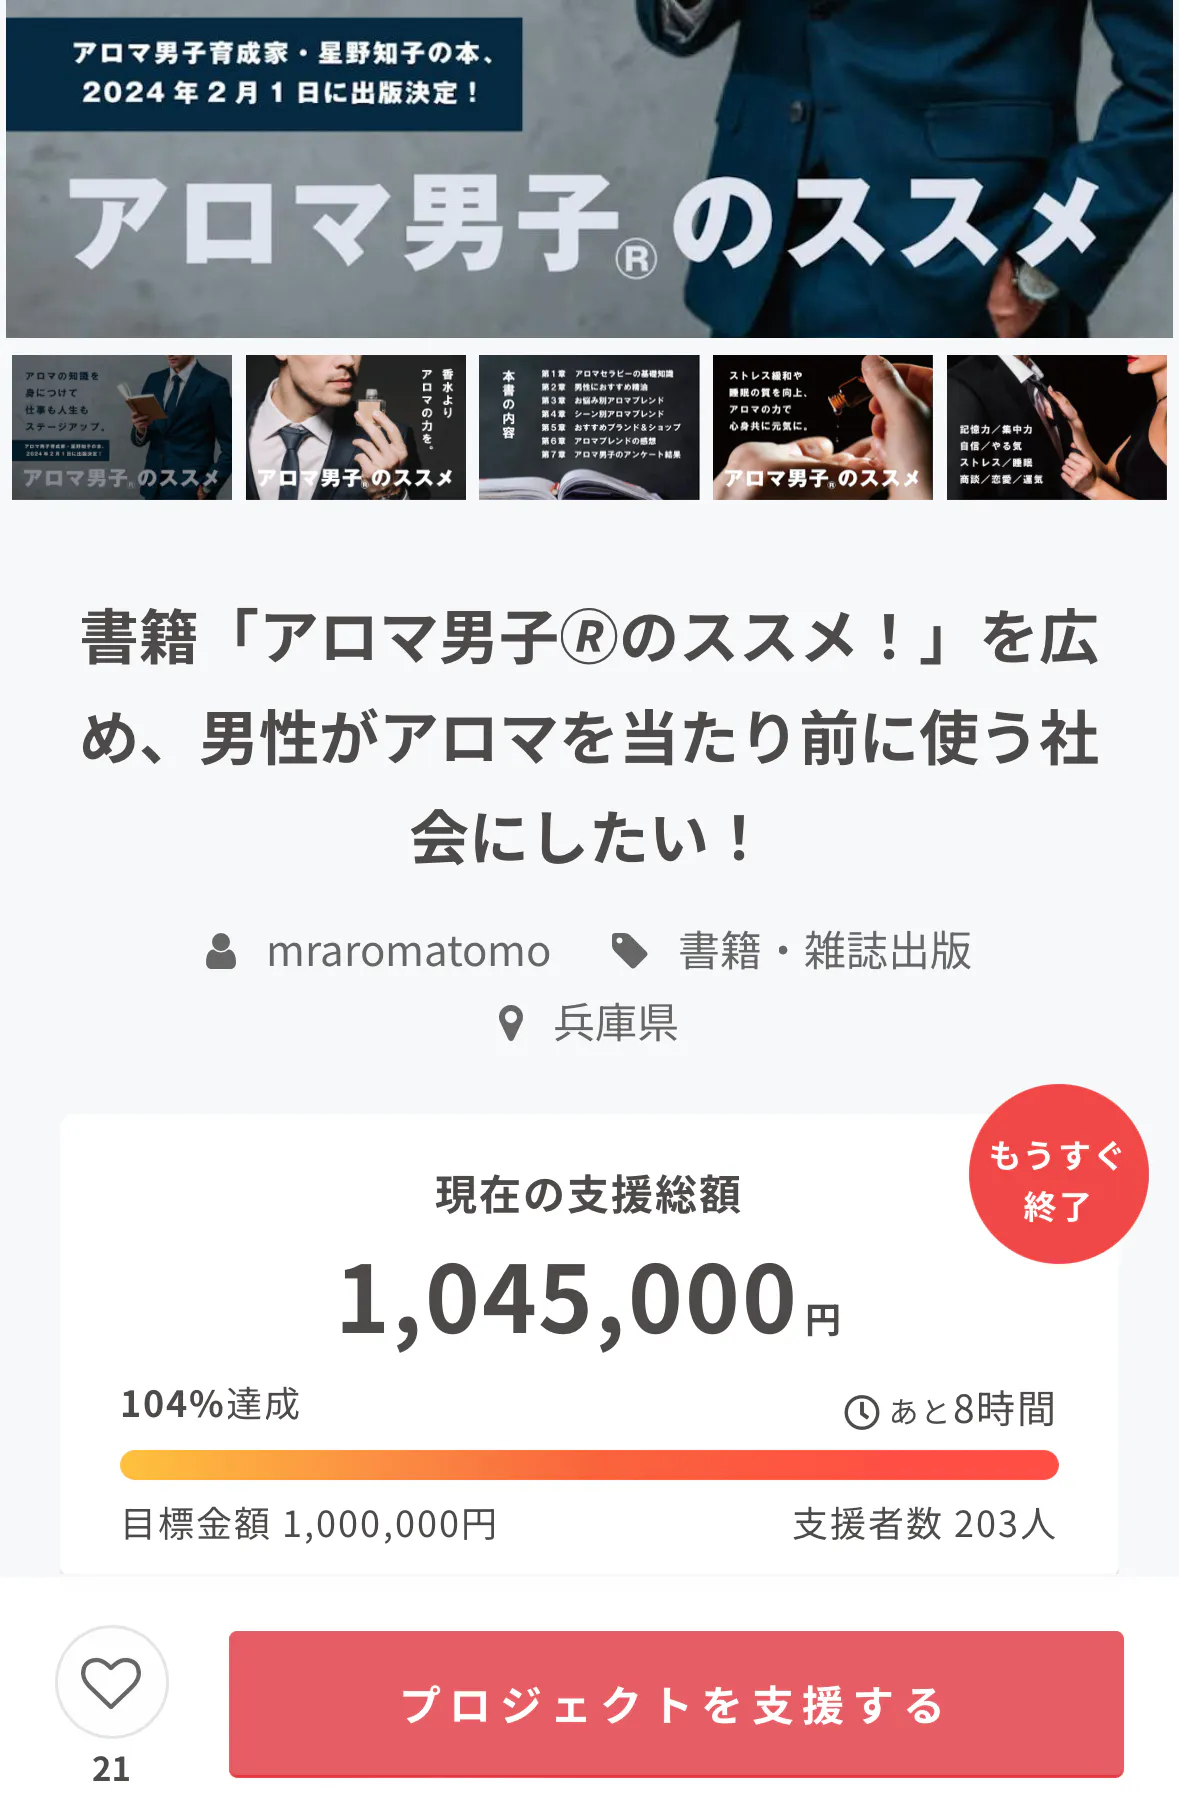This screenshot has height=1812, width=1179.
Task: Select fifth thumbnail with woman holding tie
Action: 1057,427
